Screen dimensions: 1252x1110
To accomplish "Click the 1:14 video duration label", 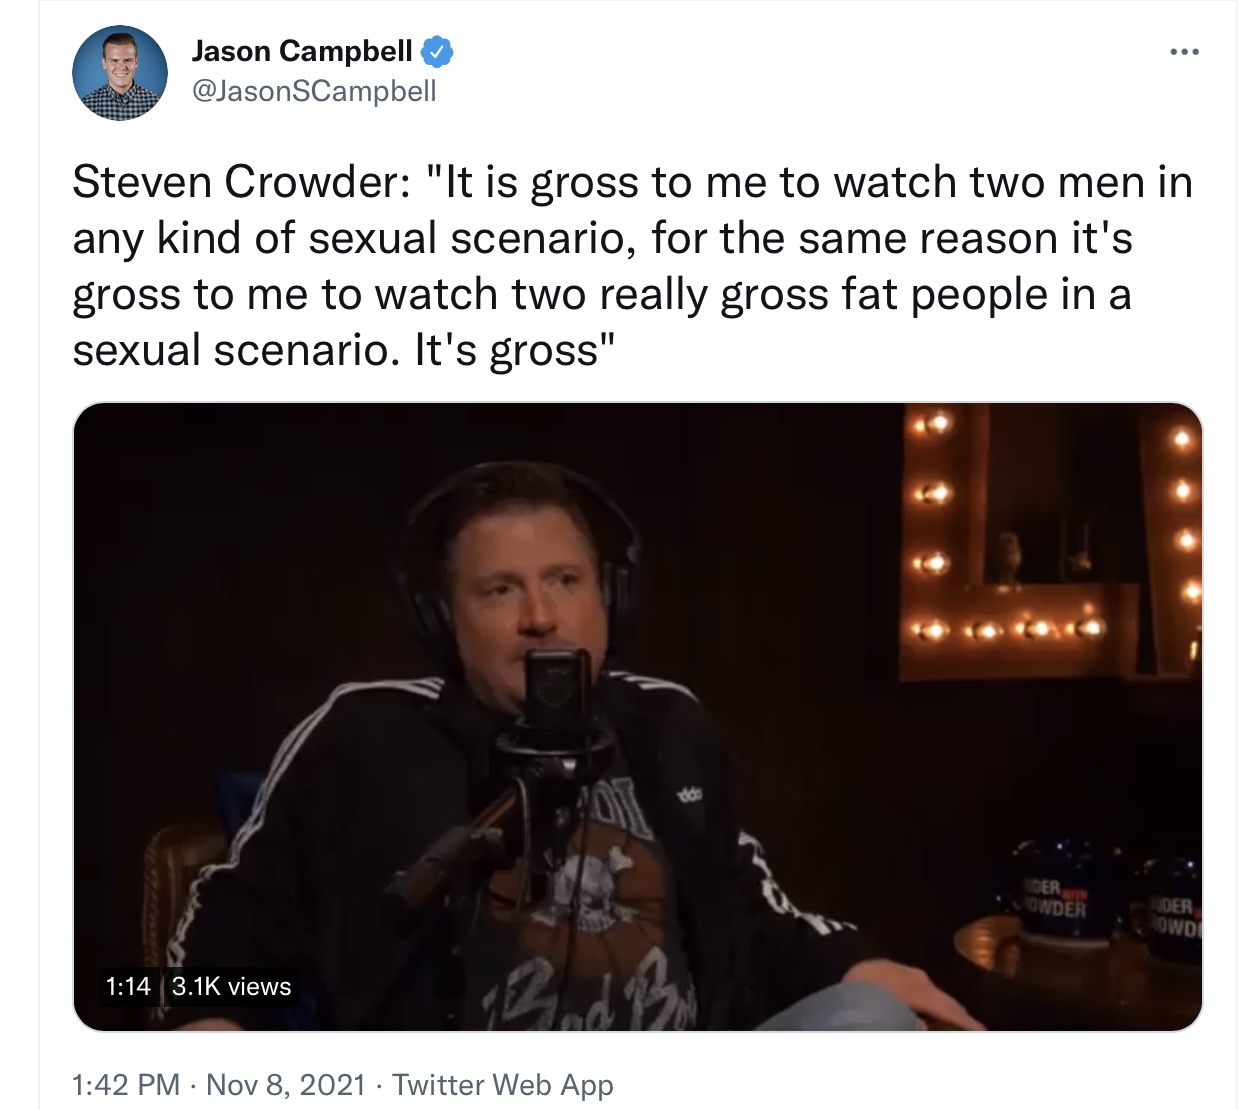I will pyautogui.click(x=128, y=986).
